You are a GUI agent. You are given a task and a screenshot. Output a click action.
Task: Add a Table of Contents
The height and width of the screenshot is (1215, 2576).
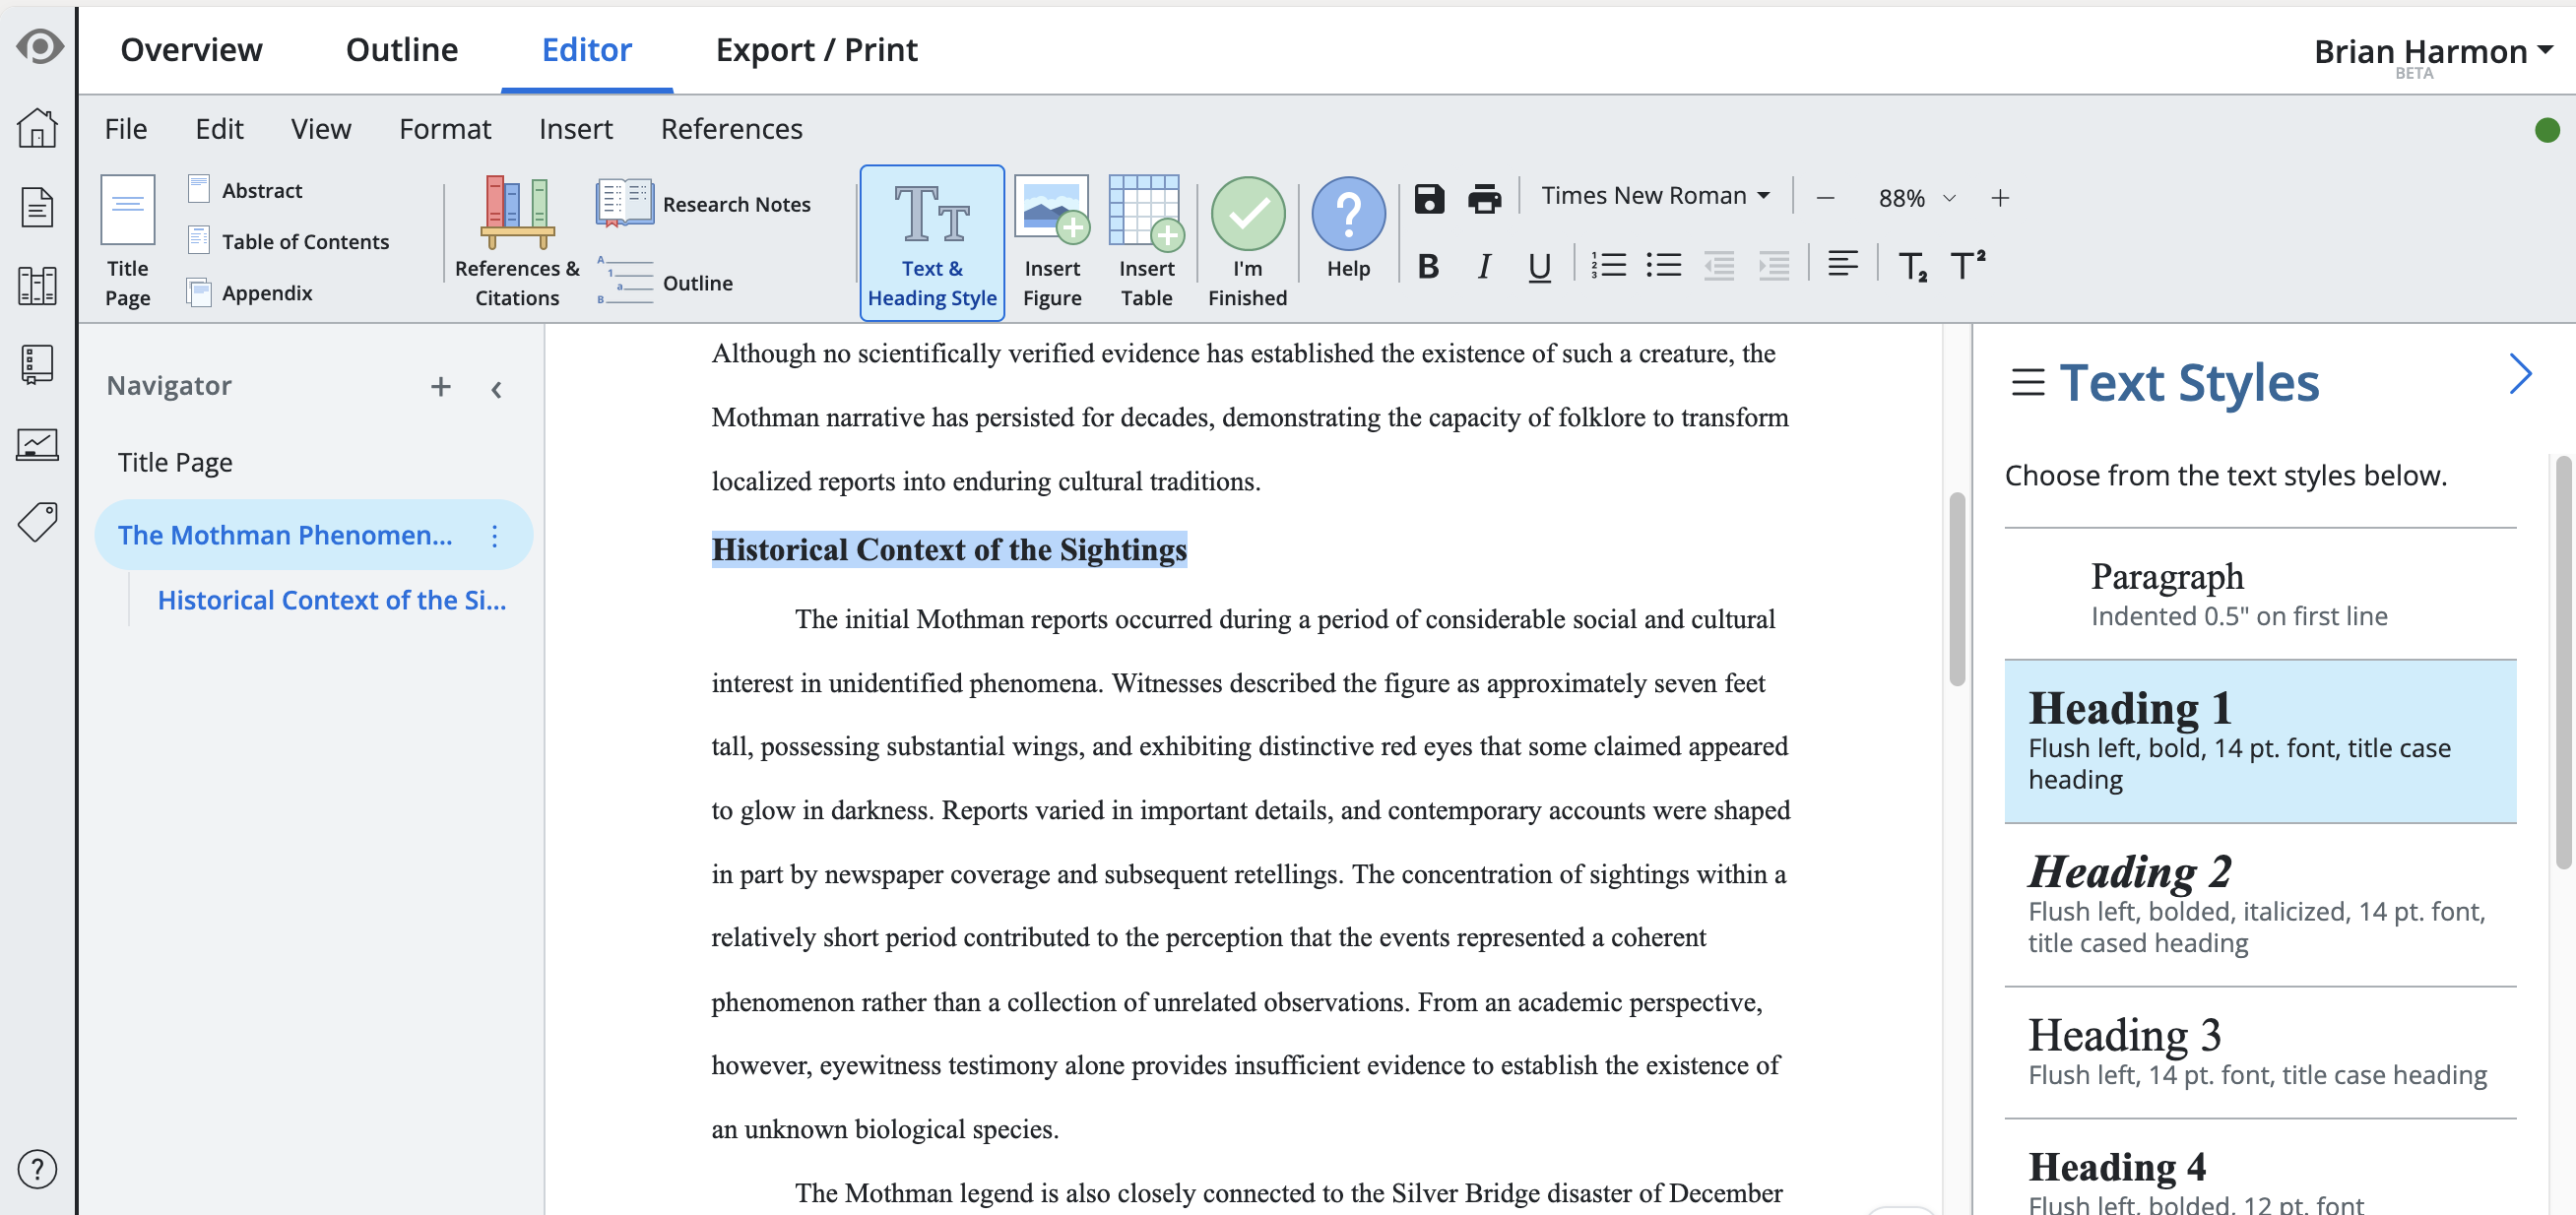(288, 241)
